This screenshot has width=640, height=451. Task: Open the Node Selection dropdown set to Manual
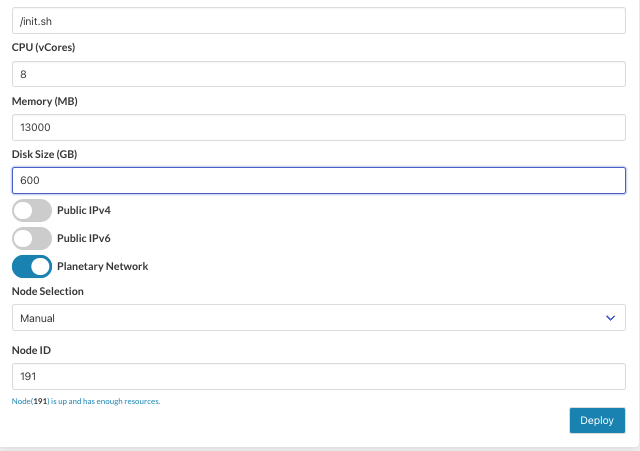tap(319, 318)
